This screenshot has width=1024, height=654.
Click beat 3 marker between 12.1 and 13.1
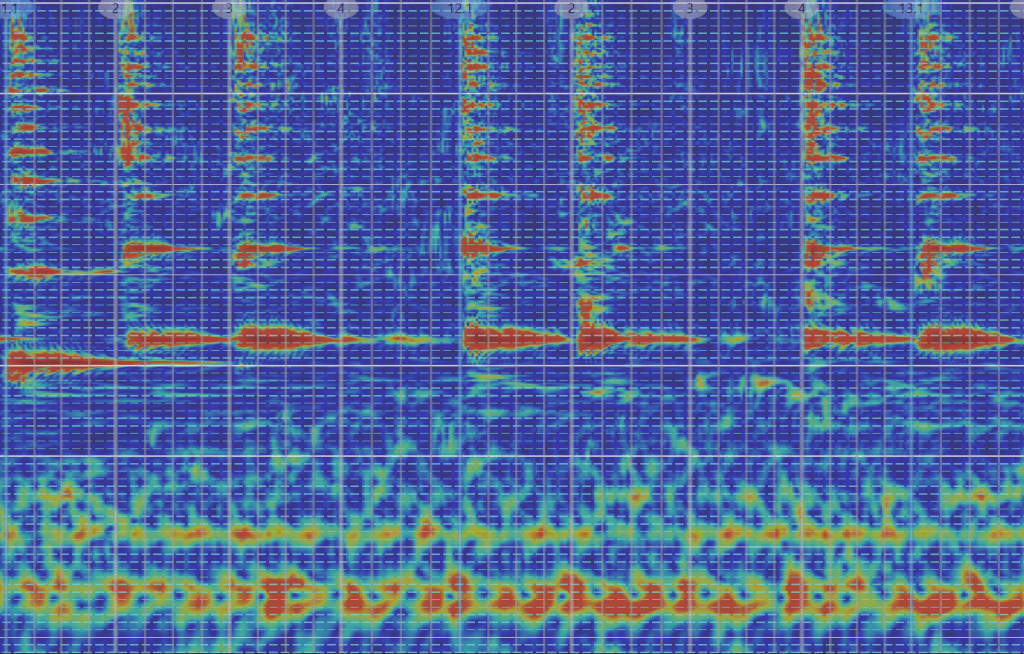pos(688,9)
